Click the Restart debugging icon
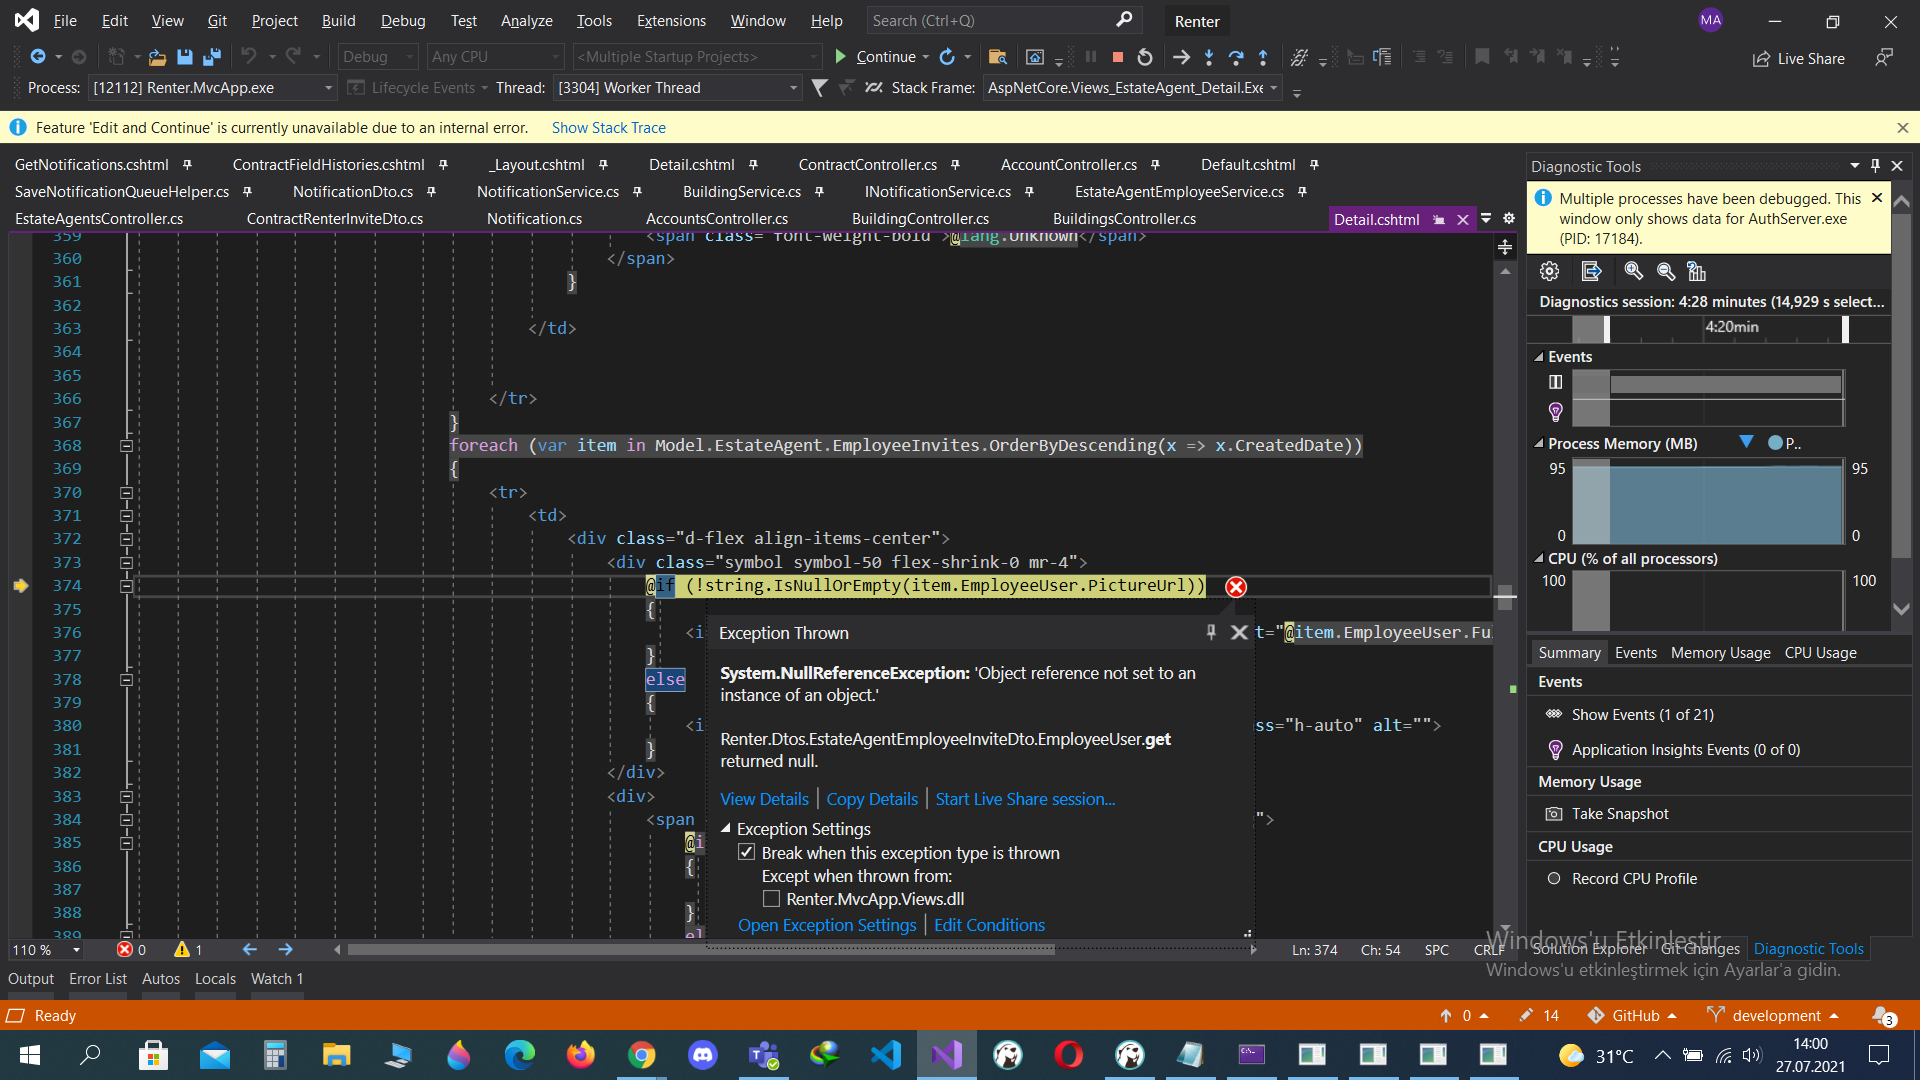 1145,57
